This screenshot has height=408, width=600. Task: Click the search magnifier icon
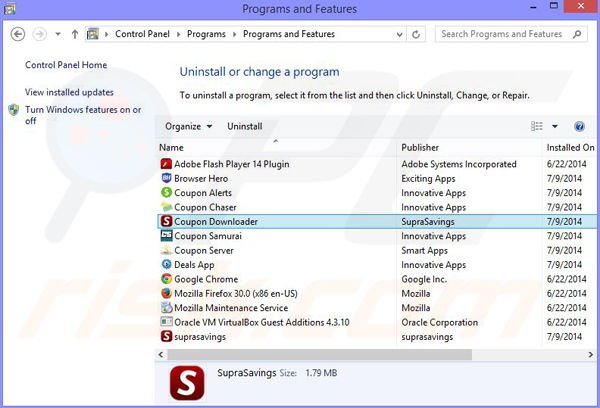click(x=577, y=34)
